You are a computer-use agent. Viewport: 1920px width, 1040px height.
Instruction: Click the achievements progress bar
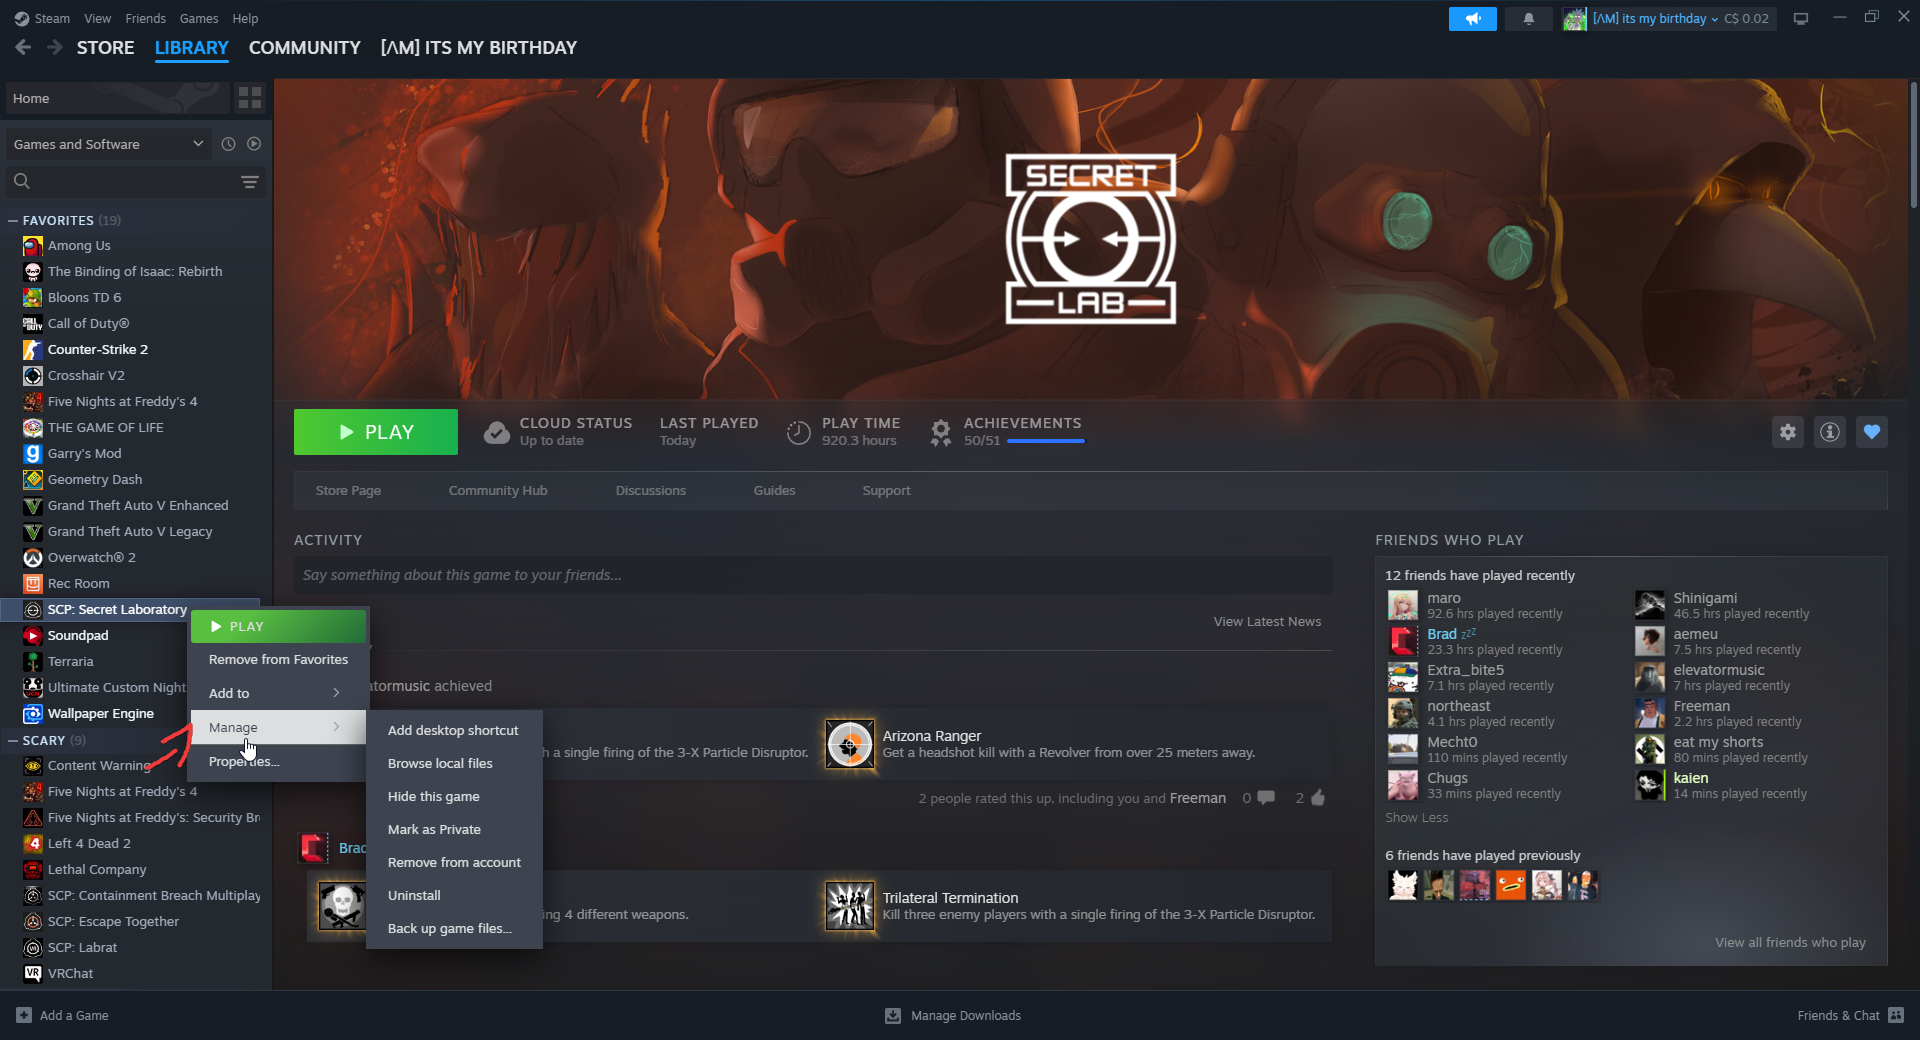[1046, 441]
